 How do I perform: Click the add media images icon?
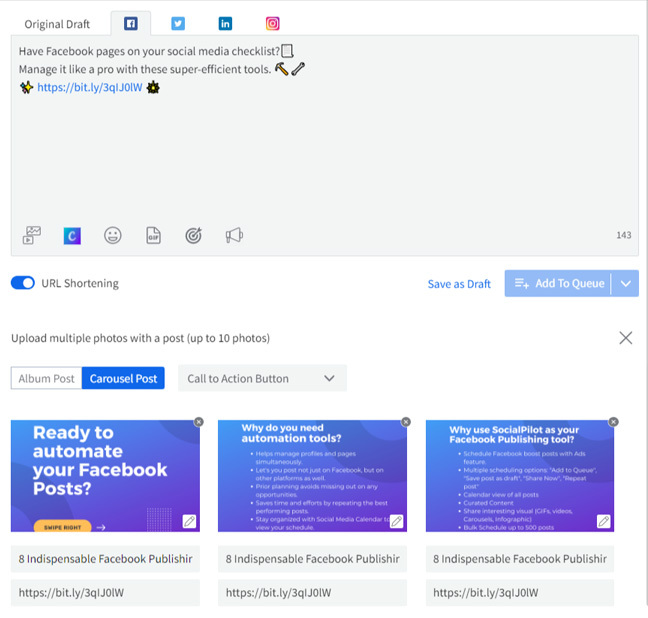point(32,236)
